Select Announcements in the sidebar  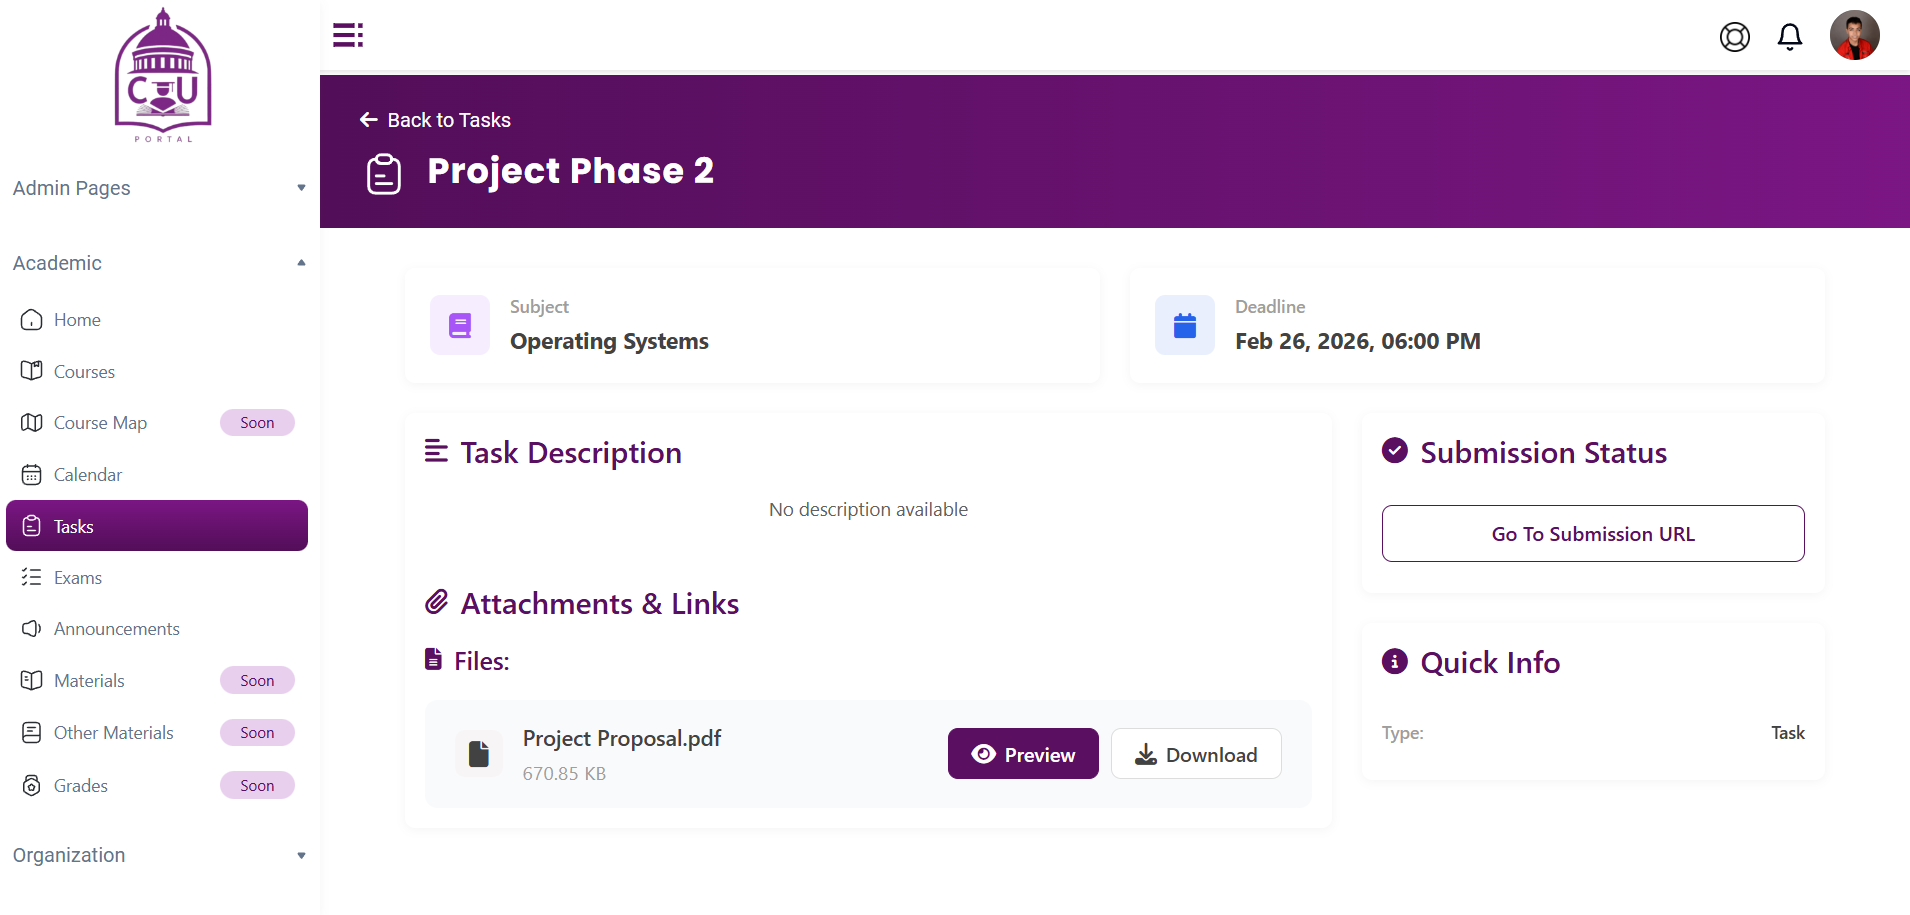point(116,629)
